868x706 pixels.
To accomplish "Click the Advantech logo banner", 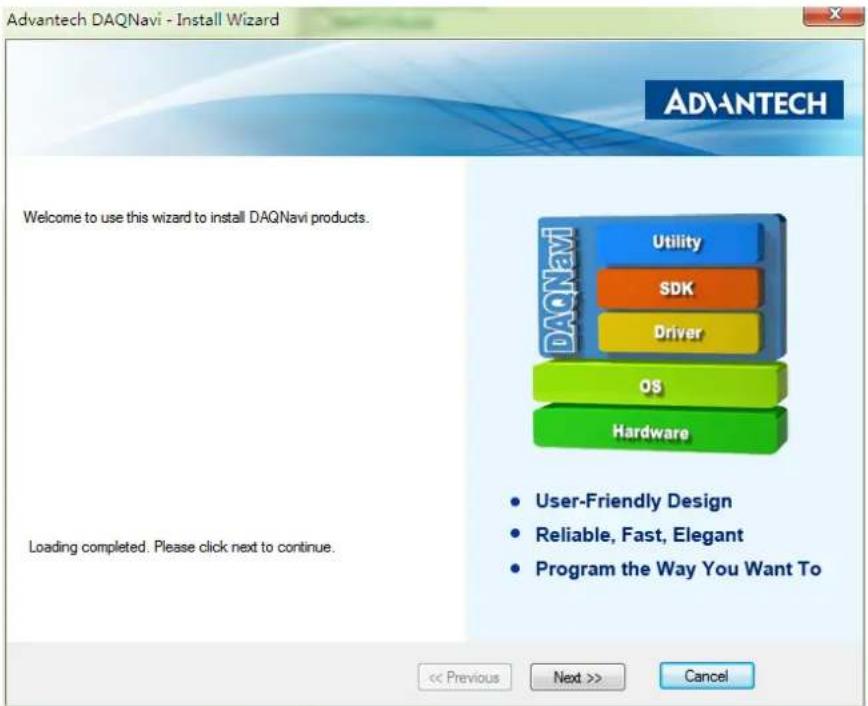I will click(x=744, y=100).
